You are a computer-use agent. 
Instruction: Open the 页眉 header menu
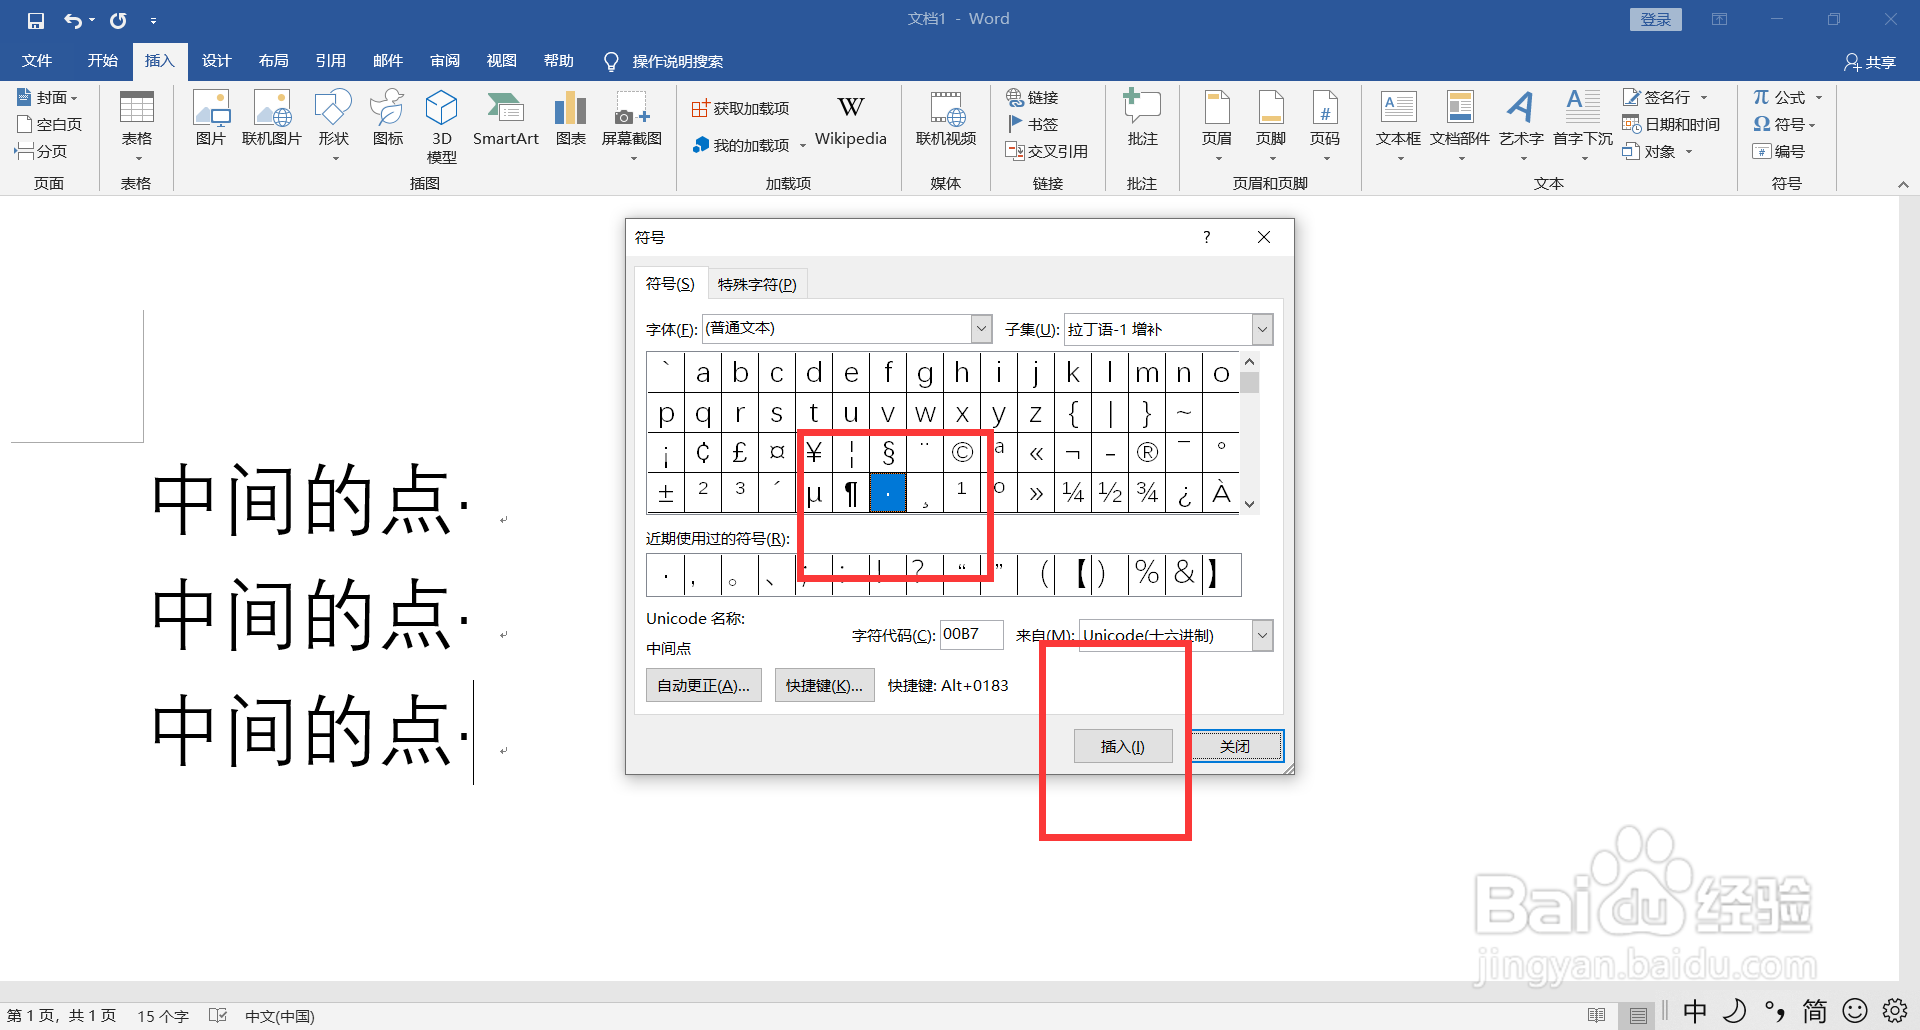(x=1217, y=125)
